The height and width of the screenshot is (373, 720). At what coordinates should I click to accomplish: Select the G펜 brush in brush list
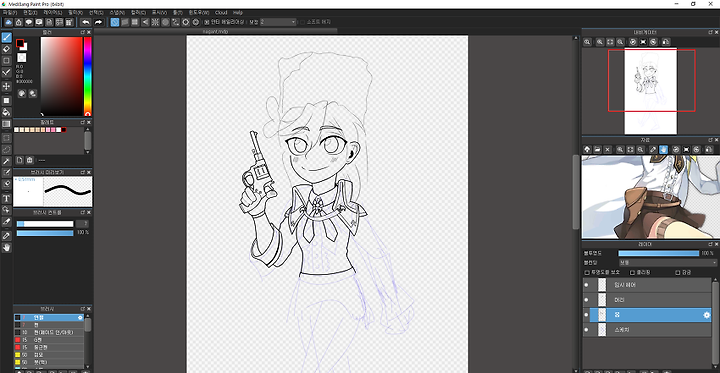[49, 339]
